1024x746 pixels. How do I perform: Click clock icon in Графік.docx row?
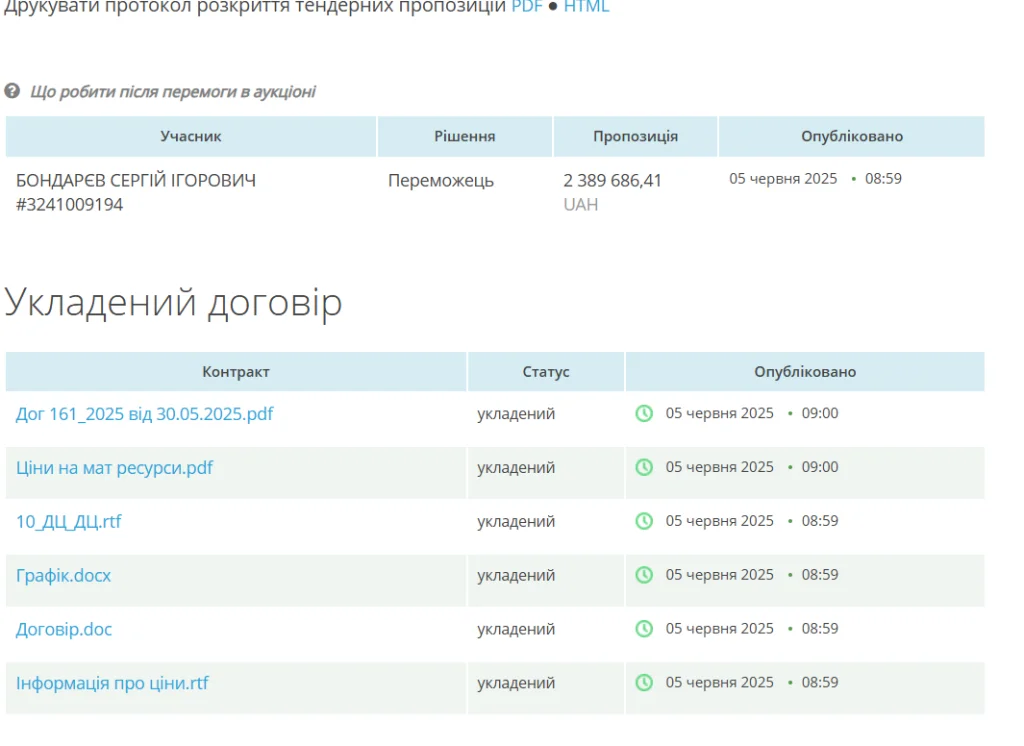644,575
